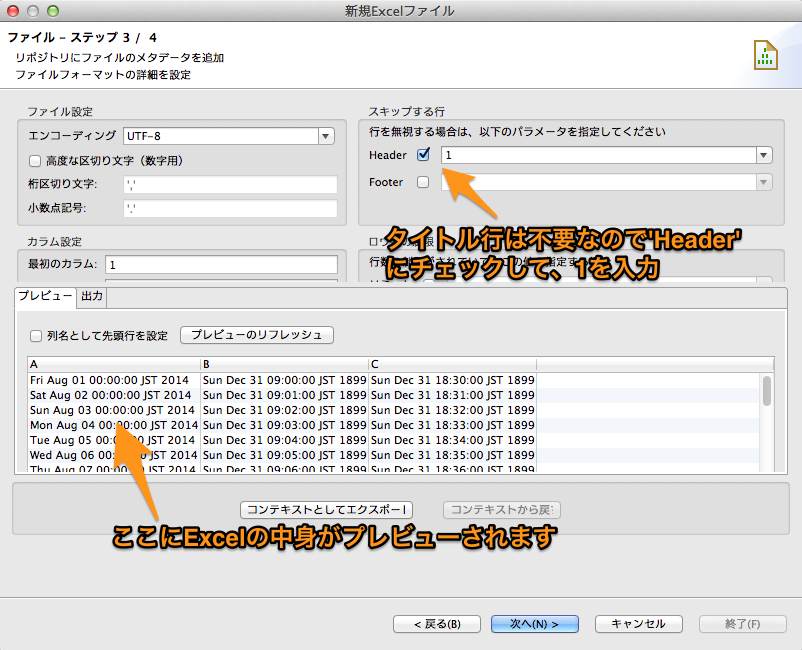Click inside the UTF-8 encoding text box

click(x=221, y=136)
